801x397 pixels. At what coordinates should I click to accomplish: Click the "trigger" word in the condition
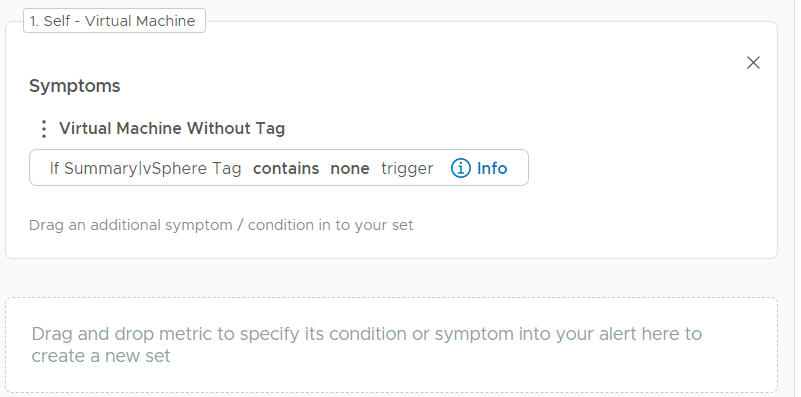(407, 169)
